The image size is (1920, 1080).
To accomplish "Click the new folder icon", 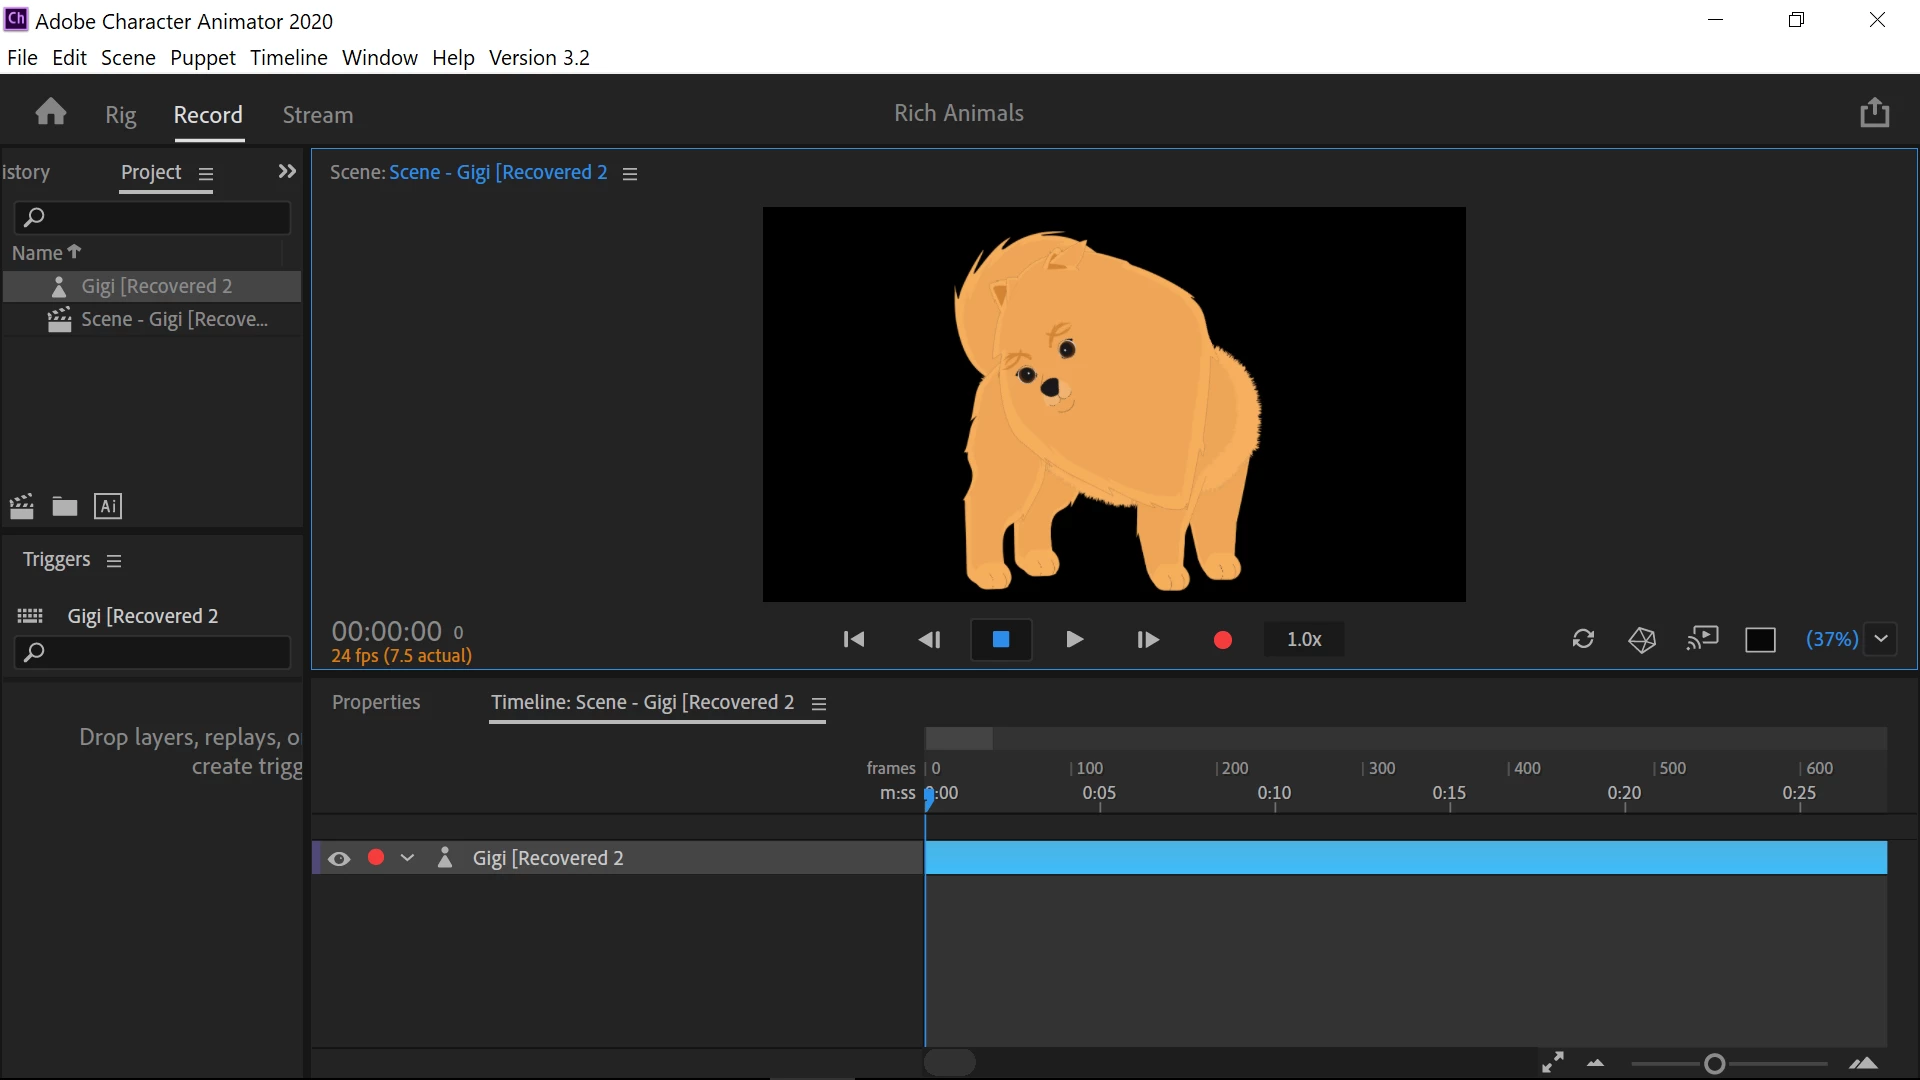I will click(x=65, y=507).
